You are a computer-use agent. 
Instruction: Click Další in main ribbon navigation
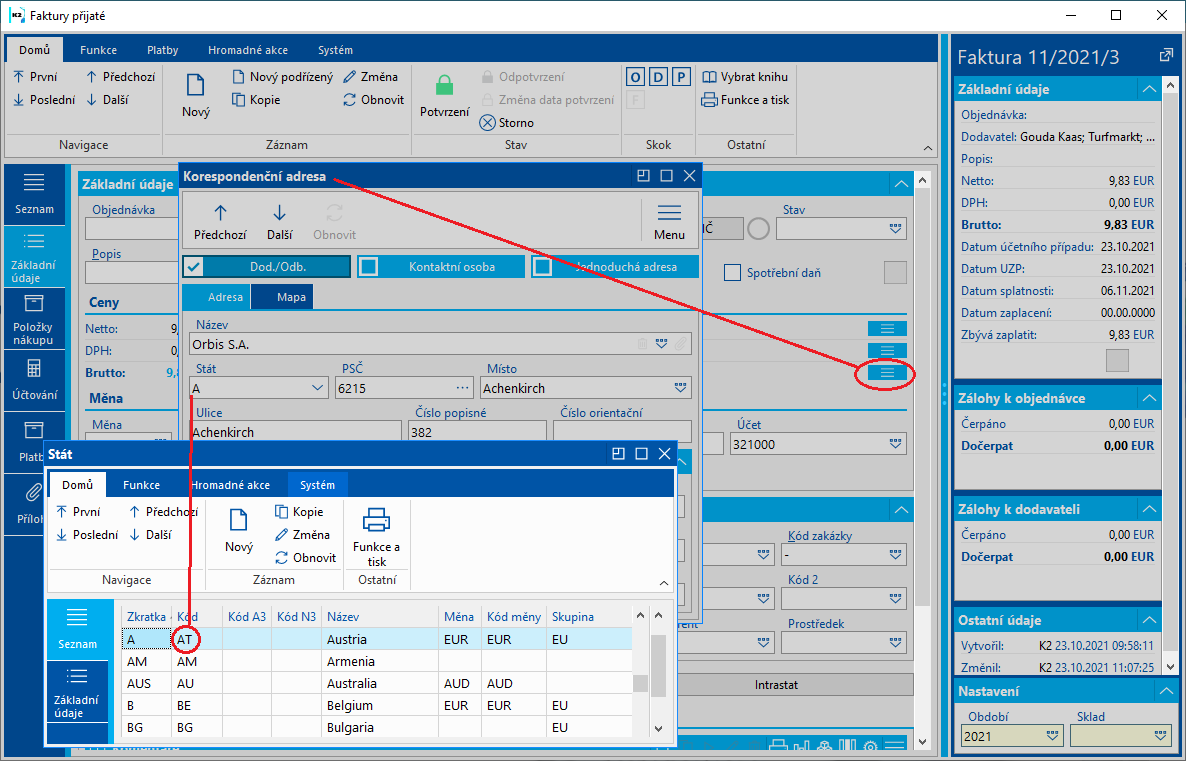pyautogui.click(x=107, y=100)
